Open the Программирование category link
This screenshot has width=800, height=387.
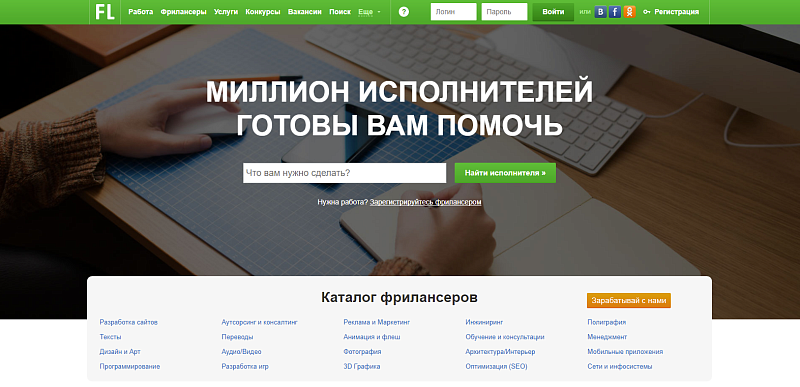[x=130, y=366]
